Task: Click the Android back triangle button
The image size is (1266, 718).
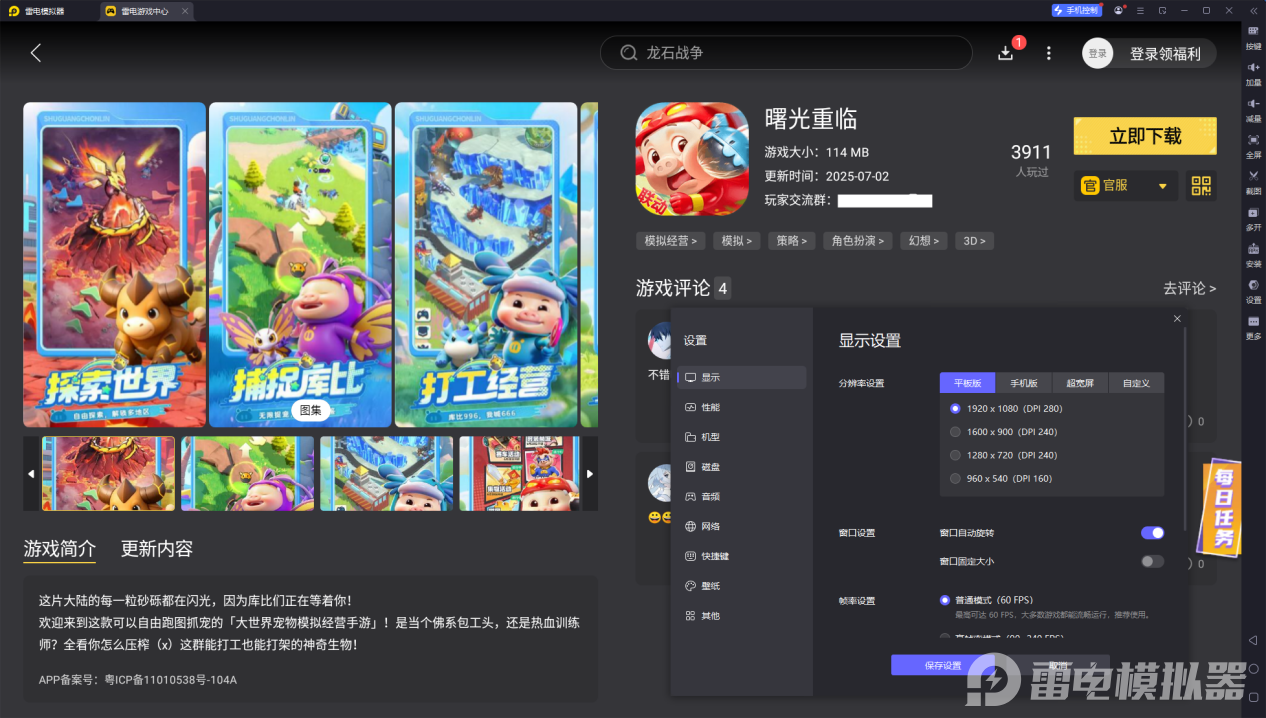Action: tap(1253, 640)
